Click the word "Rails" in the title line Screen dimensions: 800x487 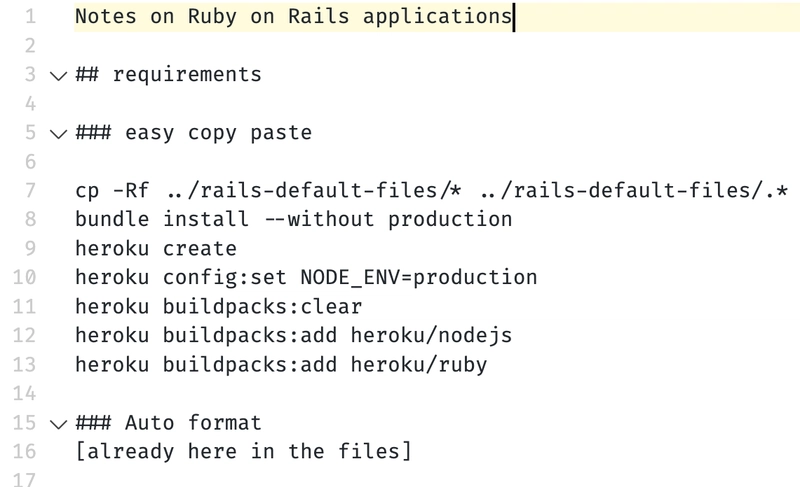point(319,16)
